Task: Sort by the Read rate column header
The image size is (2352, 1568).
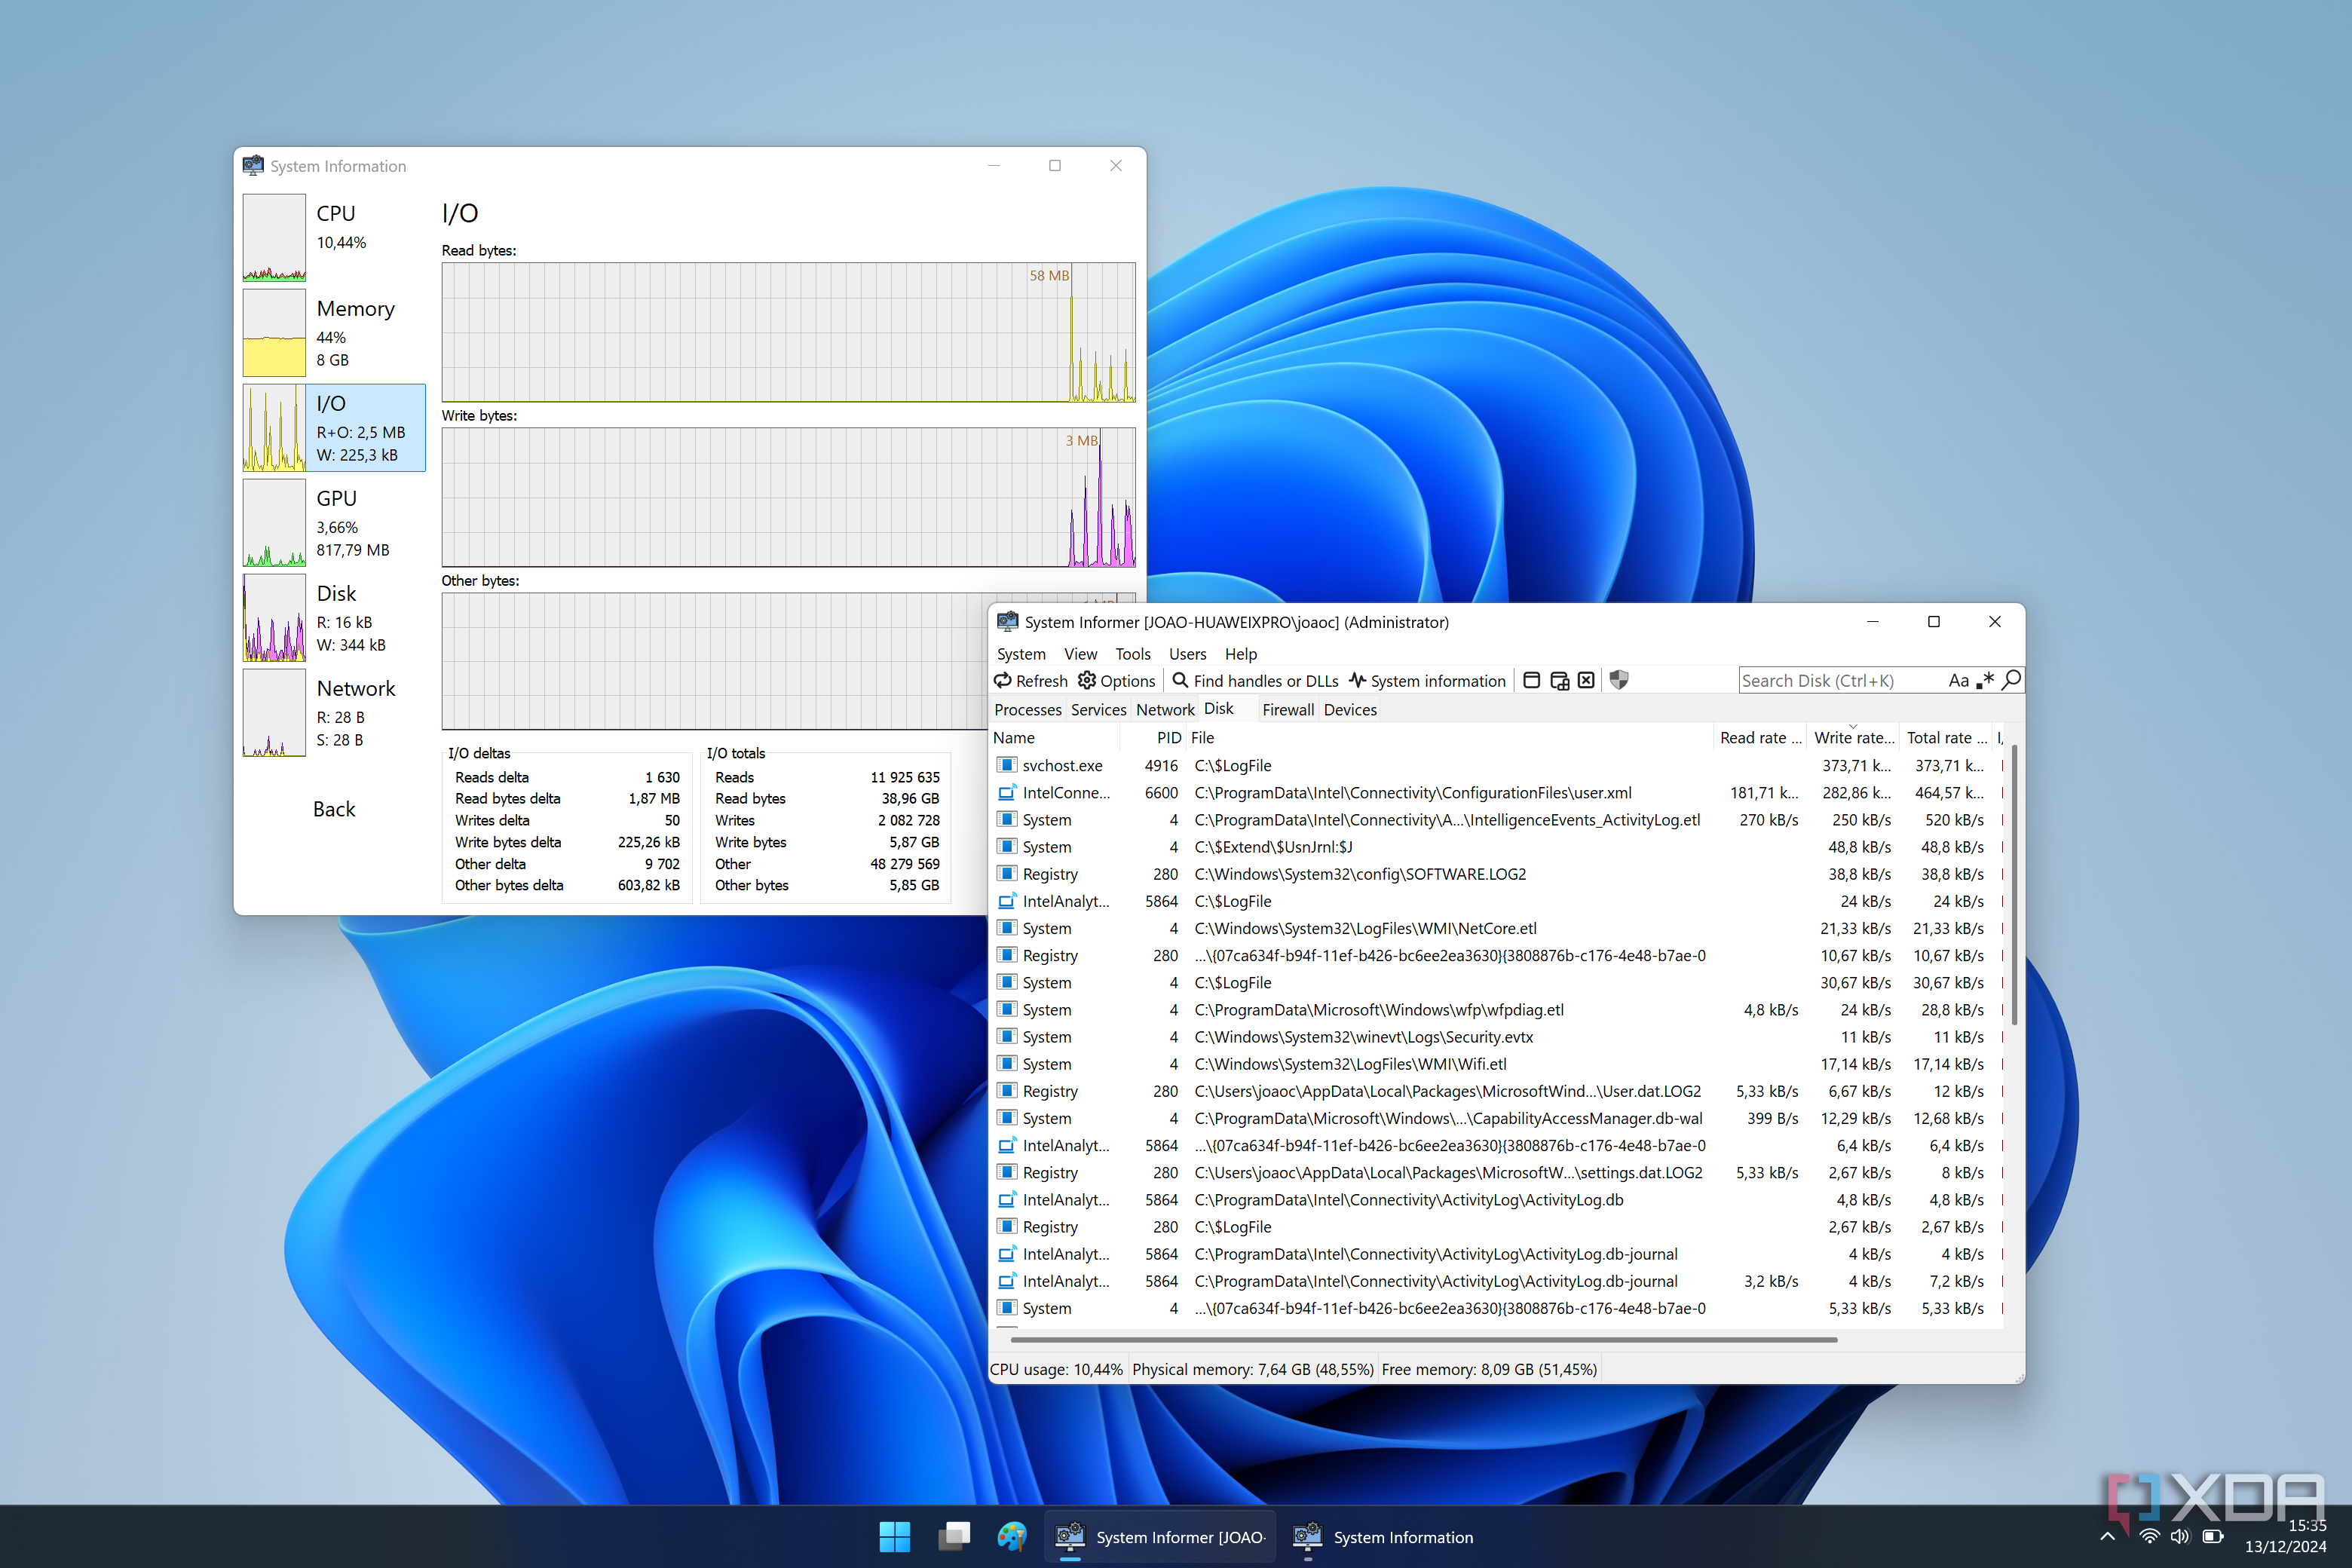Action: pyautogui.click(x=1760, y=737)
